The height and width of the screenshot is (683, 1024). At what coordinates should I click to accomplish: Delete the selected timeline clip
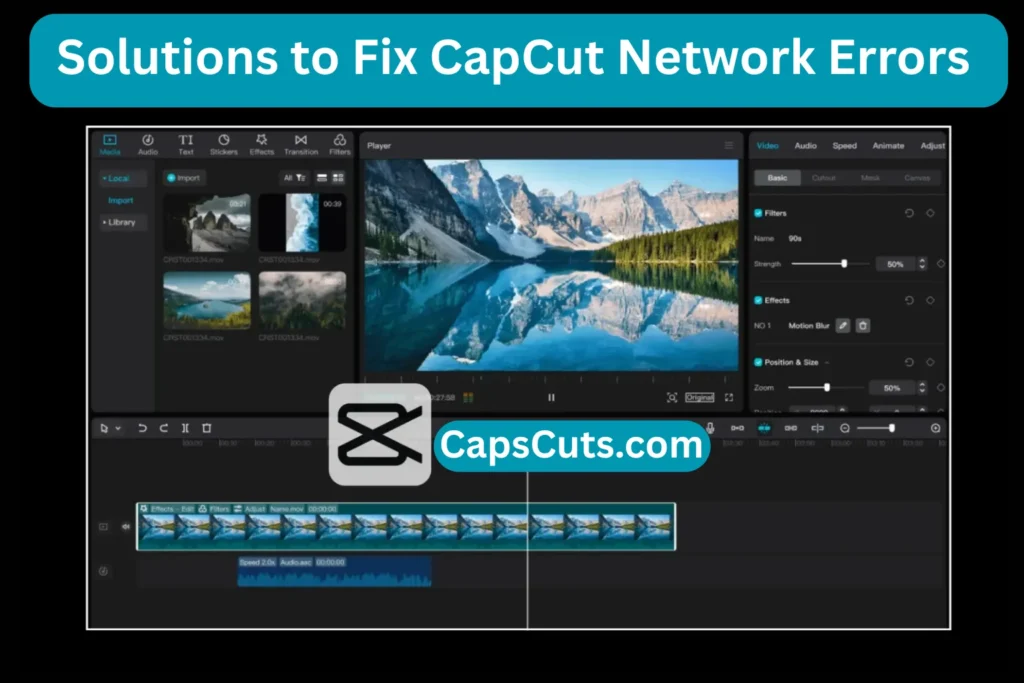coord(206,428)
